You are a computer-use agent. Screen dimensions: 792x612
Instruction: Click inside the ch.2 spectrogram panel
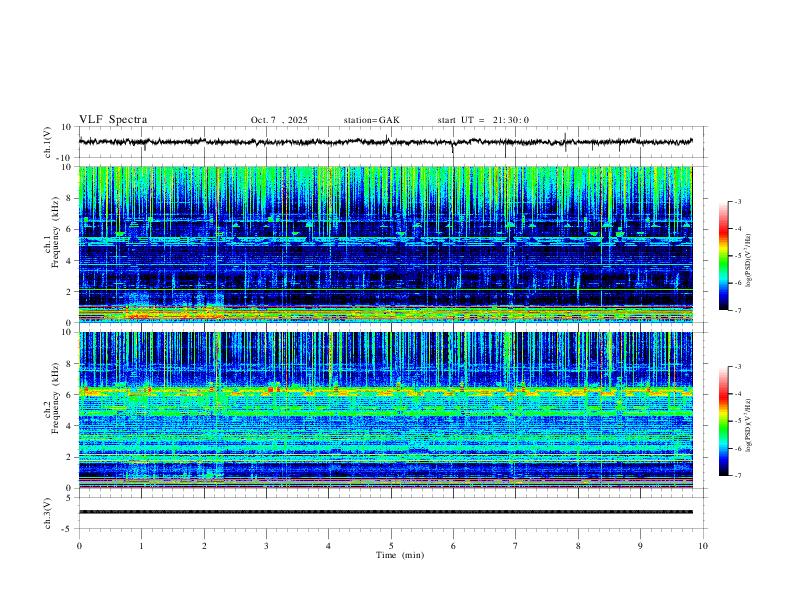[385, 410]
